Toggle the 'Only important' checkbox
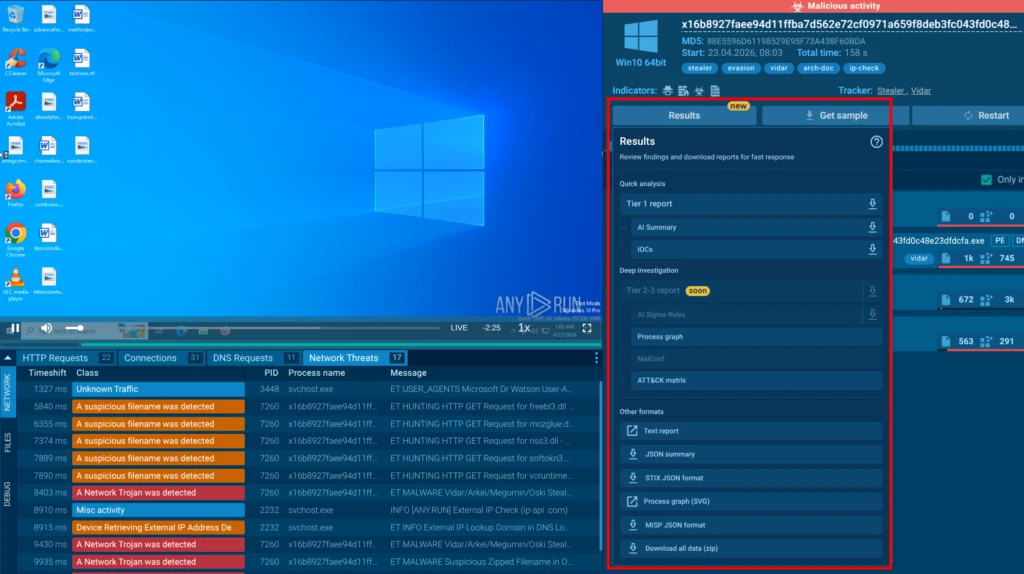 tap(987, 180)
